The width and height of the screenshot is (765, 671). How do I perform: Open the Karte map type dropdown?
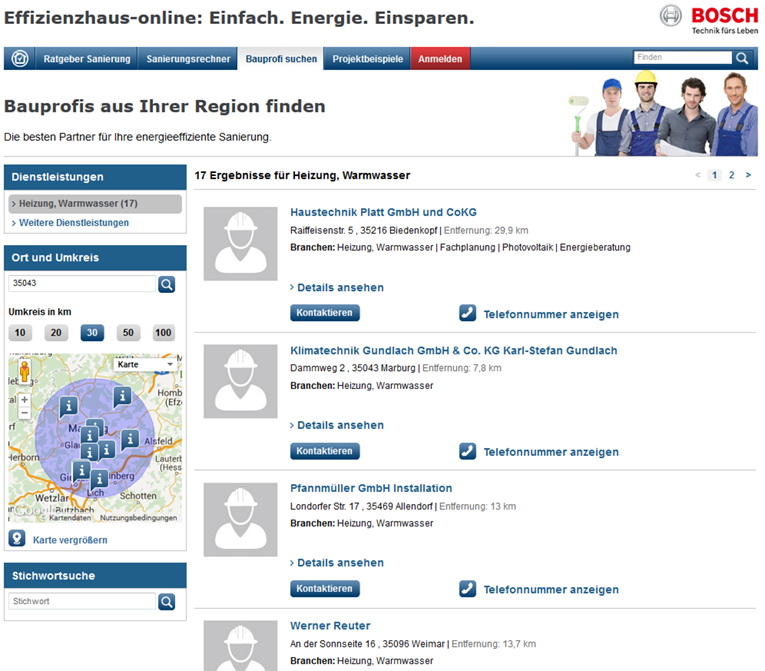click(x=145, y=365)
